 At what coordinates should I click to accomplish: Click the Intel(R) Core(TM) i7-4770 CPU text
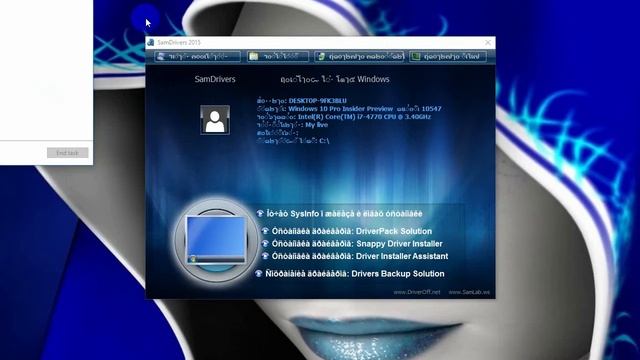tap(364, 117)
